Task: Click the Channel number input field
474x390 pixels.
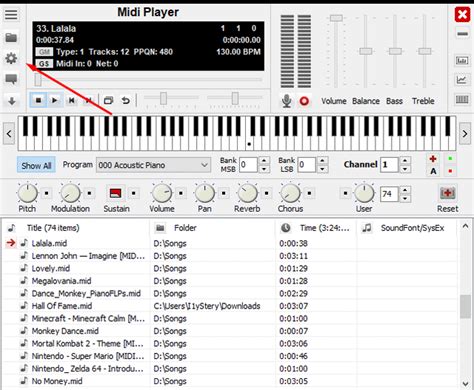Action: tap(389, 165)
